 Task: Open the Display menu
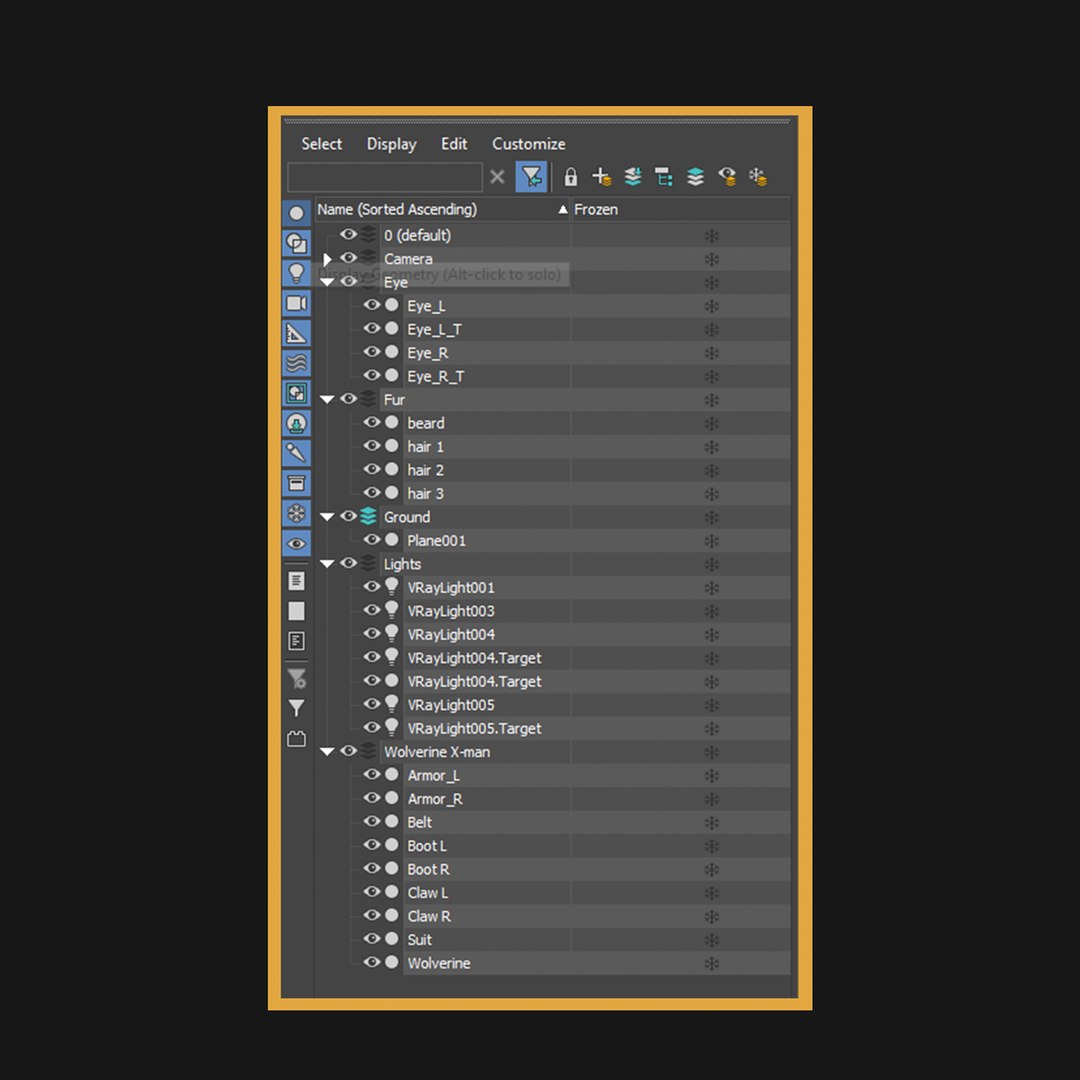point(391,144)
